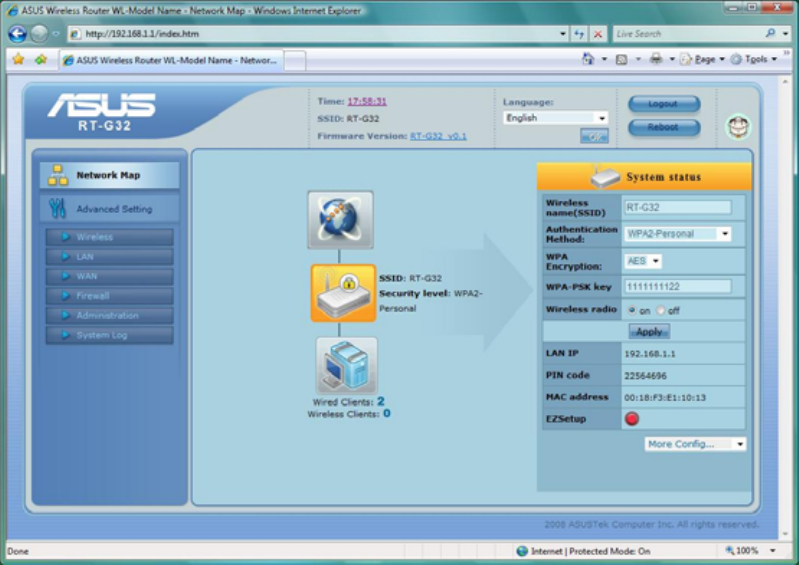Select the ASUS Wireless Router browser tab
The height and width of the screenshot is (565, 799).
[x=171, y=60]
